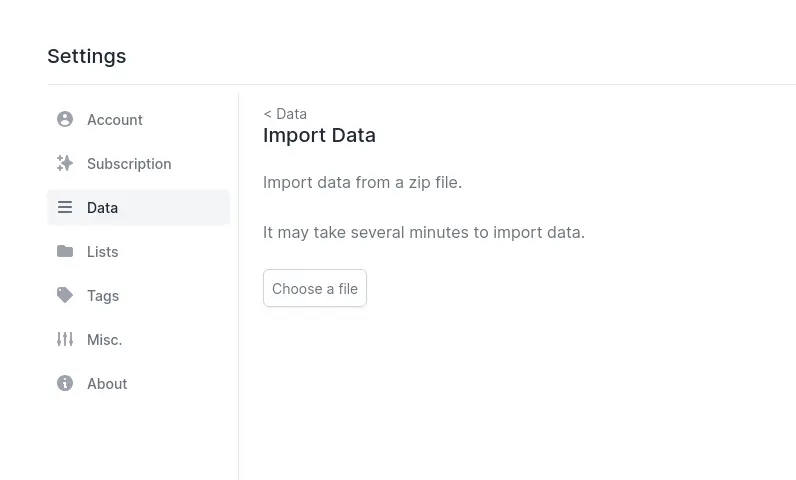Click the Misc. sliders icon
Screen dimensions: 796x480
coord(65,339)
